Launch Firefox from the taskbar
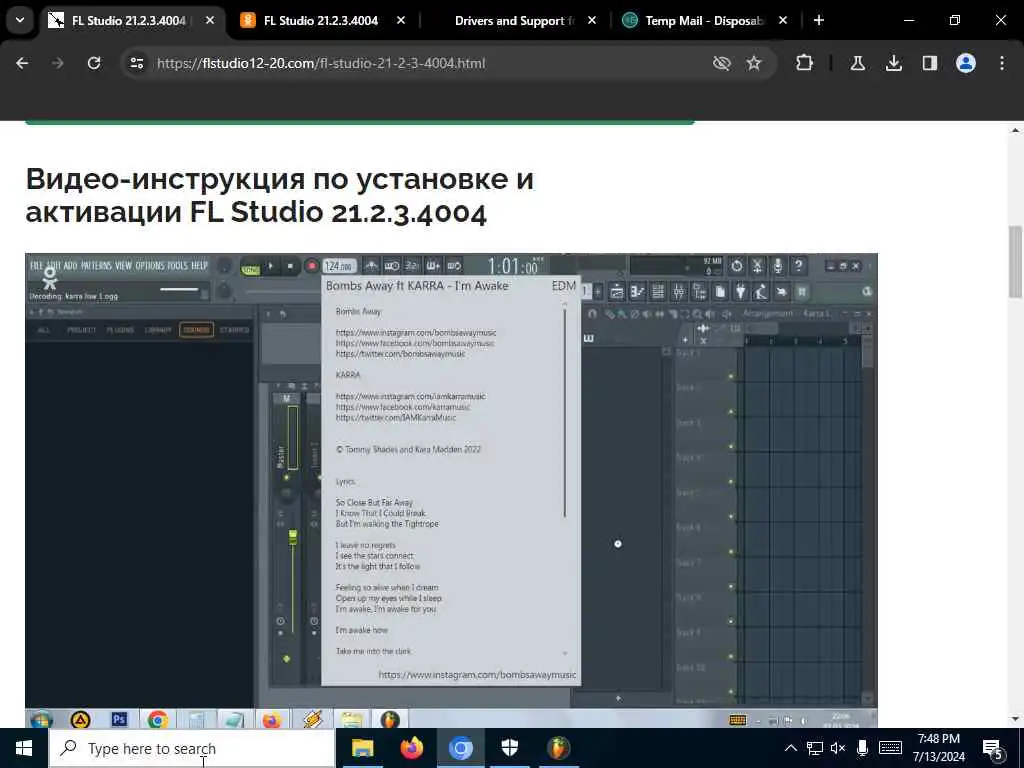The width and height of the screenshot is (1024, 768). pos(411,748)
